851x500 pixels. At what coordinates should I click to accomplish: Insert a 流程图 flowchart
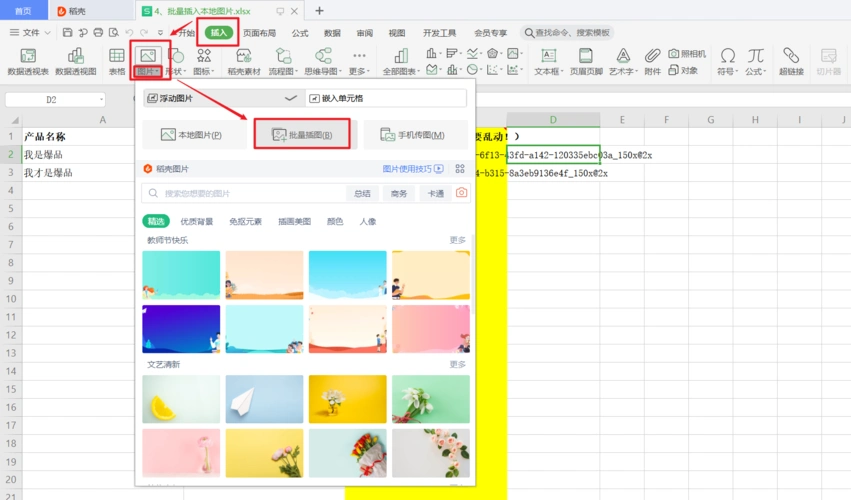coord(283,61)
